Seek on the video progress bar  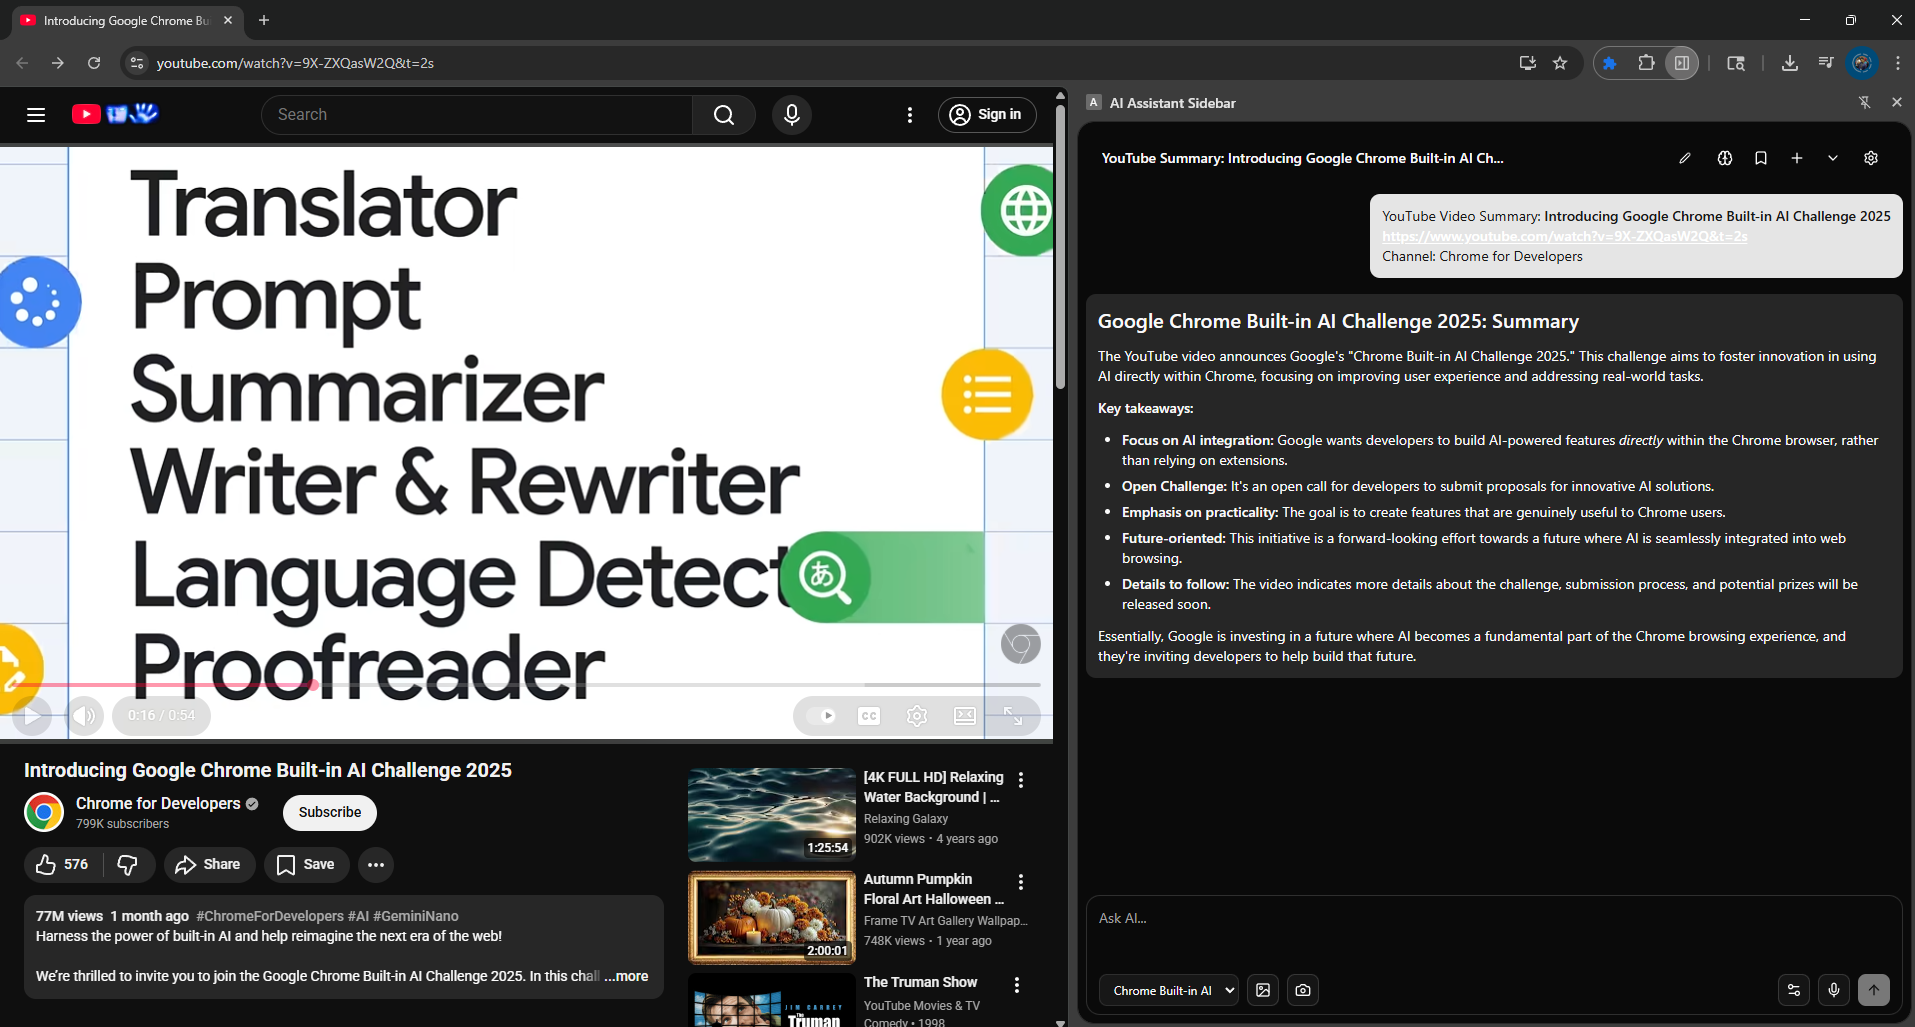click(526, 685)
